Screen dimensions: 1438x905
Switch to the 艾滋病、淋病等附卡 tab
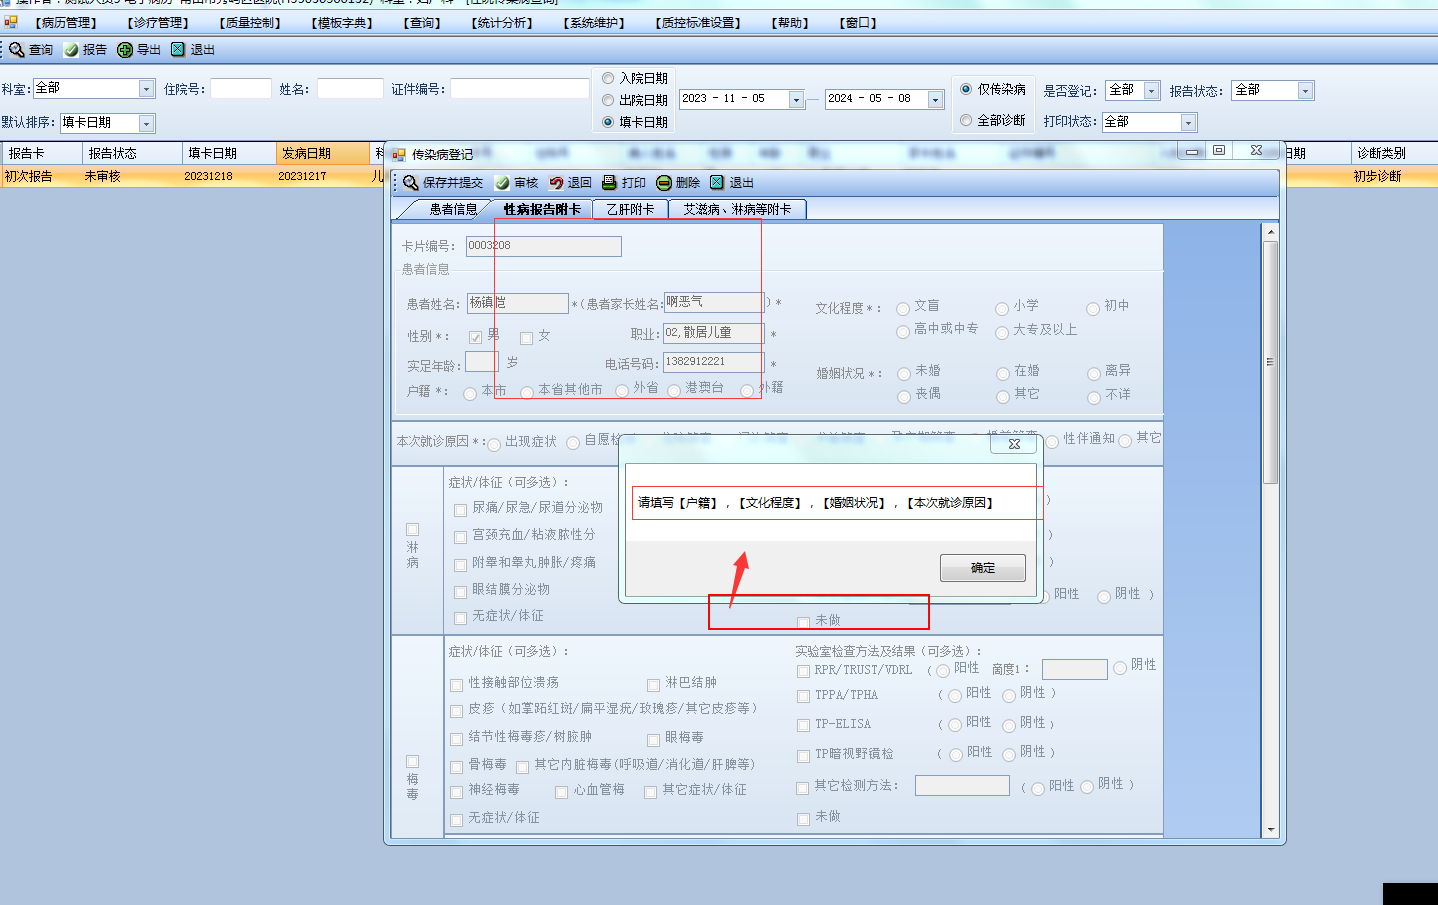(737, 209)
